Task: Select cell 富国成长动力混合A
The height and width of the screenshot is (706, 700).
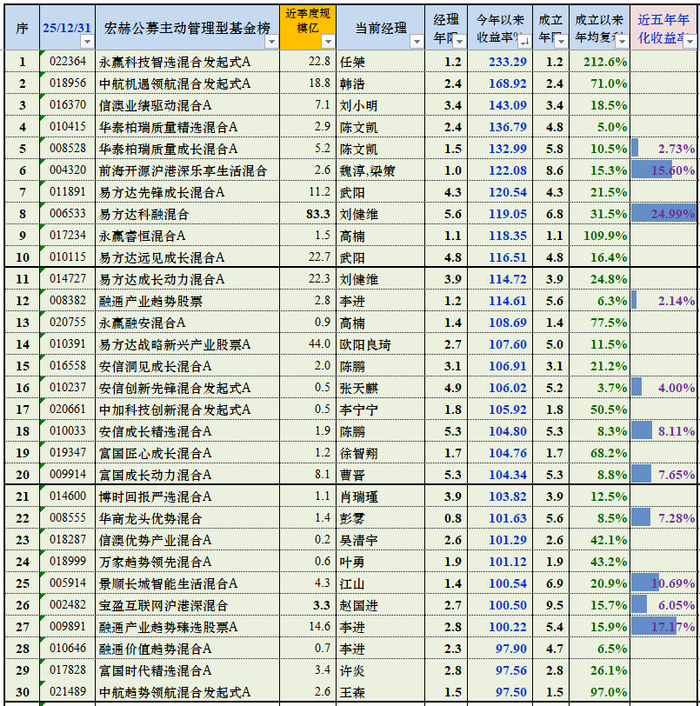Action: 188,475
